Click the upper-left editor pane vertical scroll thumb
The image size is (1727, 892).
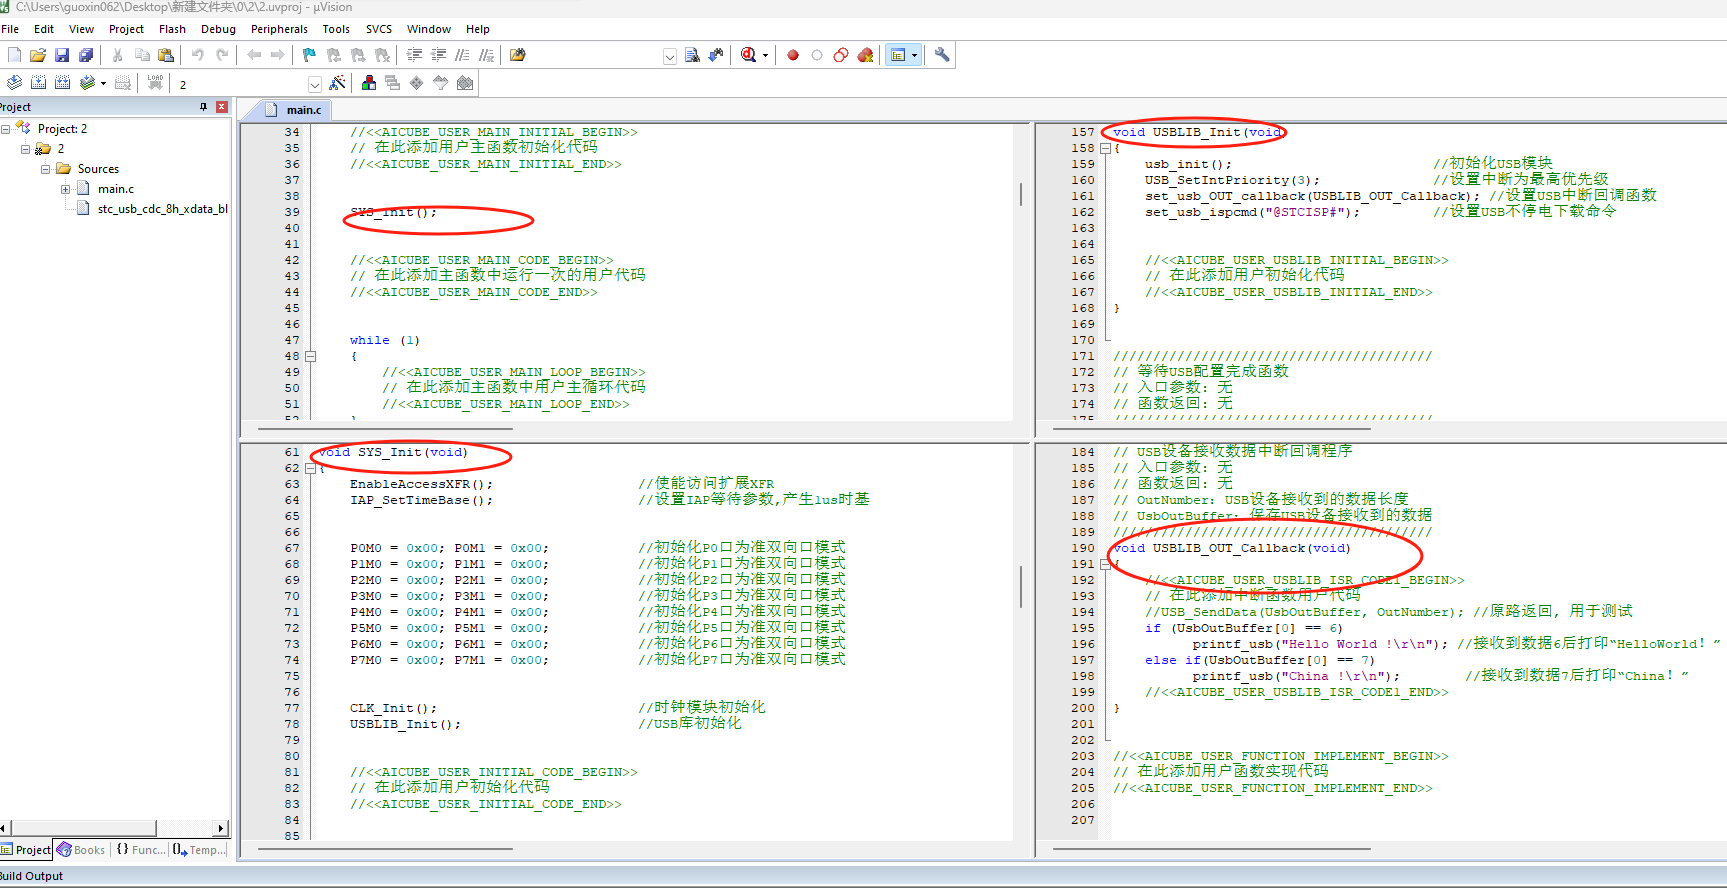tap(1021, 194)
